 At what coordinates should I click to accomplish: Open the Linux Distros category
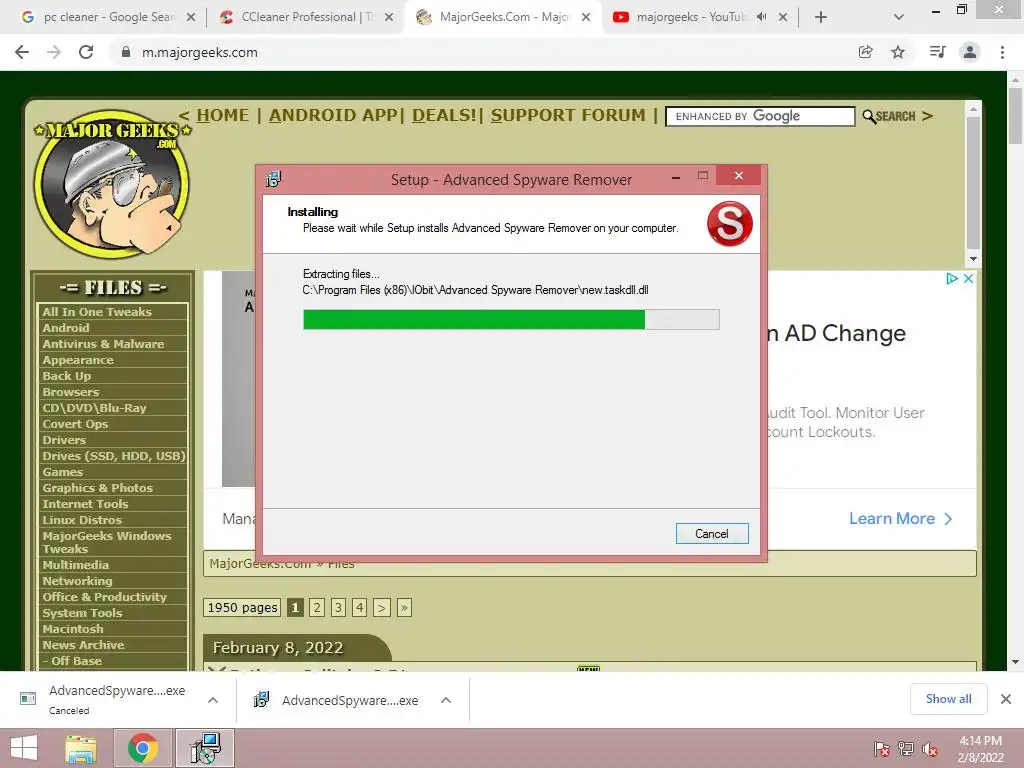(x=82, y=520)
